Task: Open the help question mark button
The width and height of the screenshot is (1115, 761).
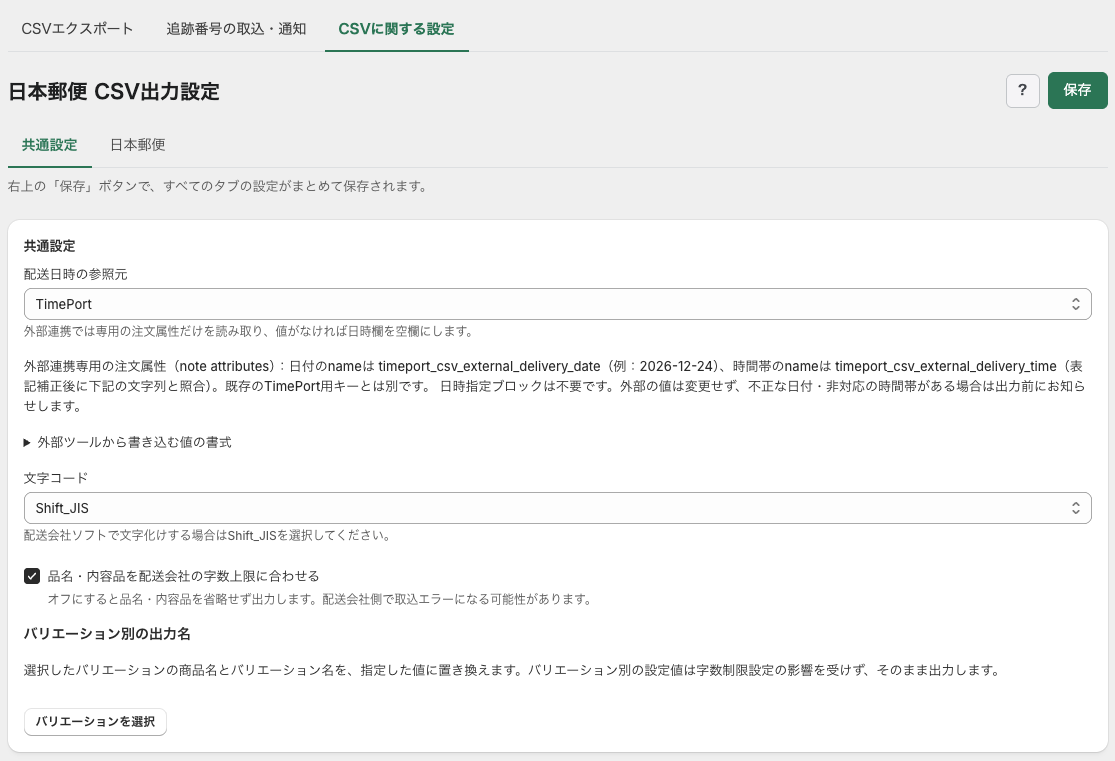Action: pos(1023,90)
